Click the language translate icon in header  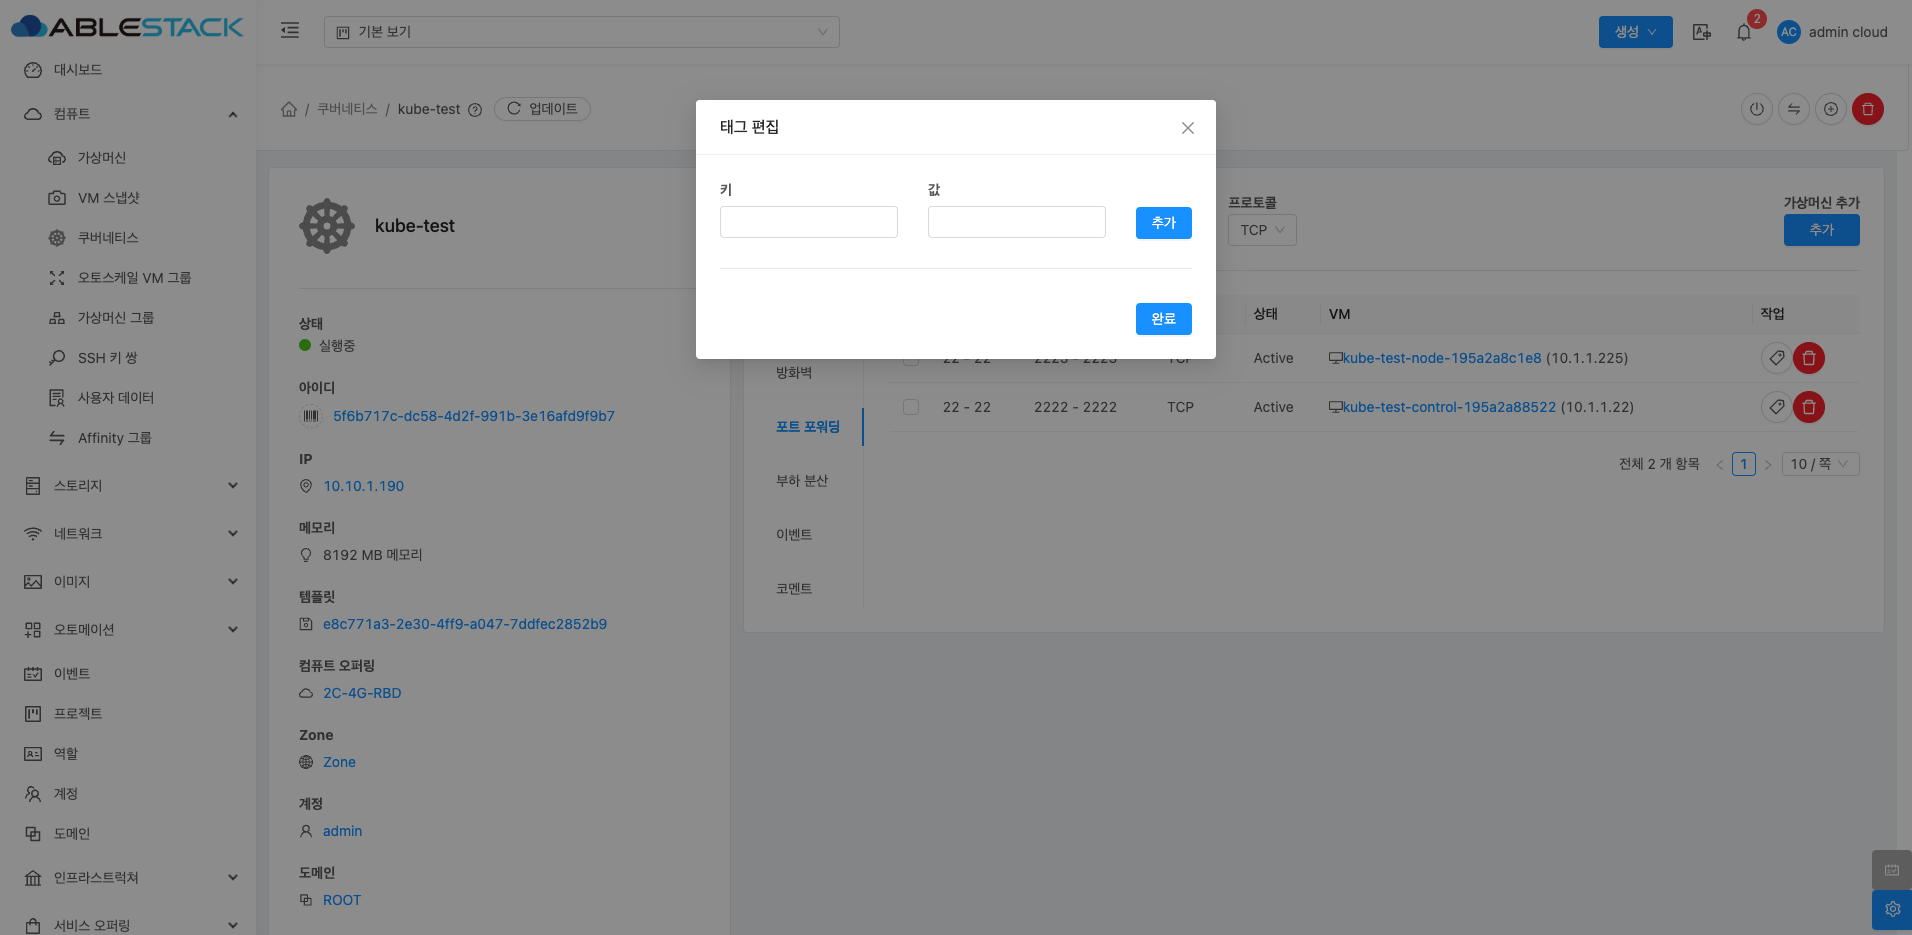click(1702, 32)
